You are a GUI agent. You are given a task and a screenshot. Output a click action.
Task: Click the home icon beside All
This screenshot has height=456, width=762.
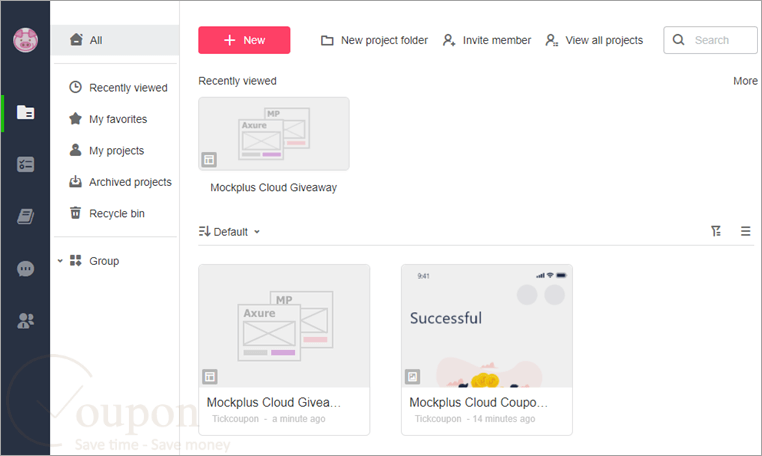[x=76, y=39]
